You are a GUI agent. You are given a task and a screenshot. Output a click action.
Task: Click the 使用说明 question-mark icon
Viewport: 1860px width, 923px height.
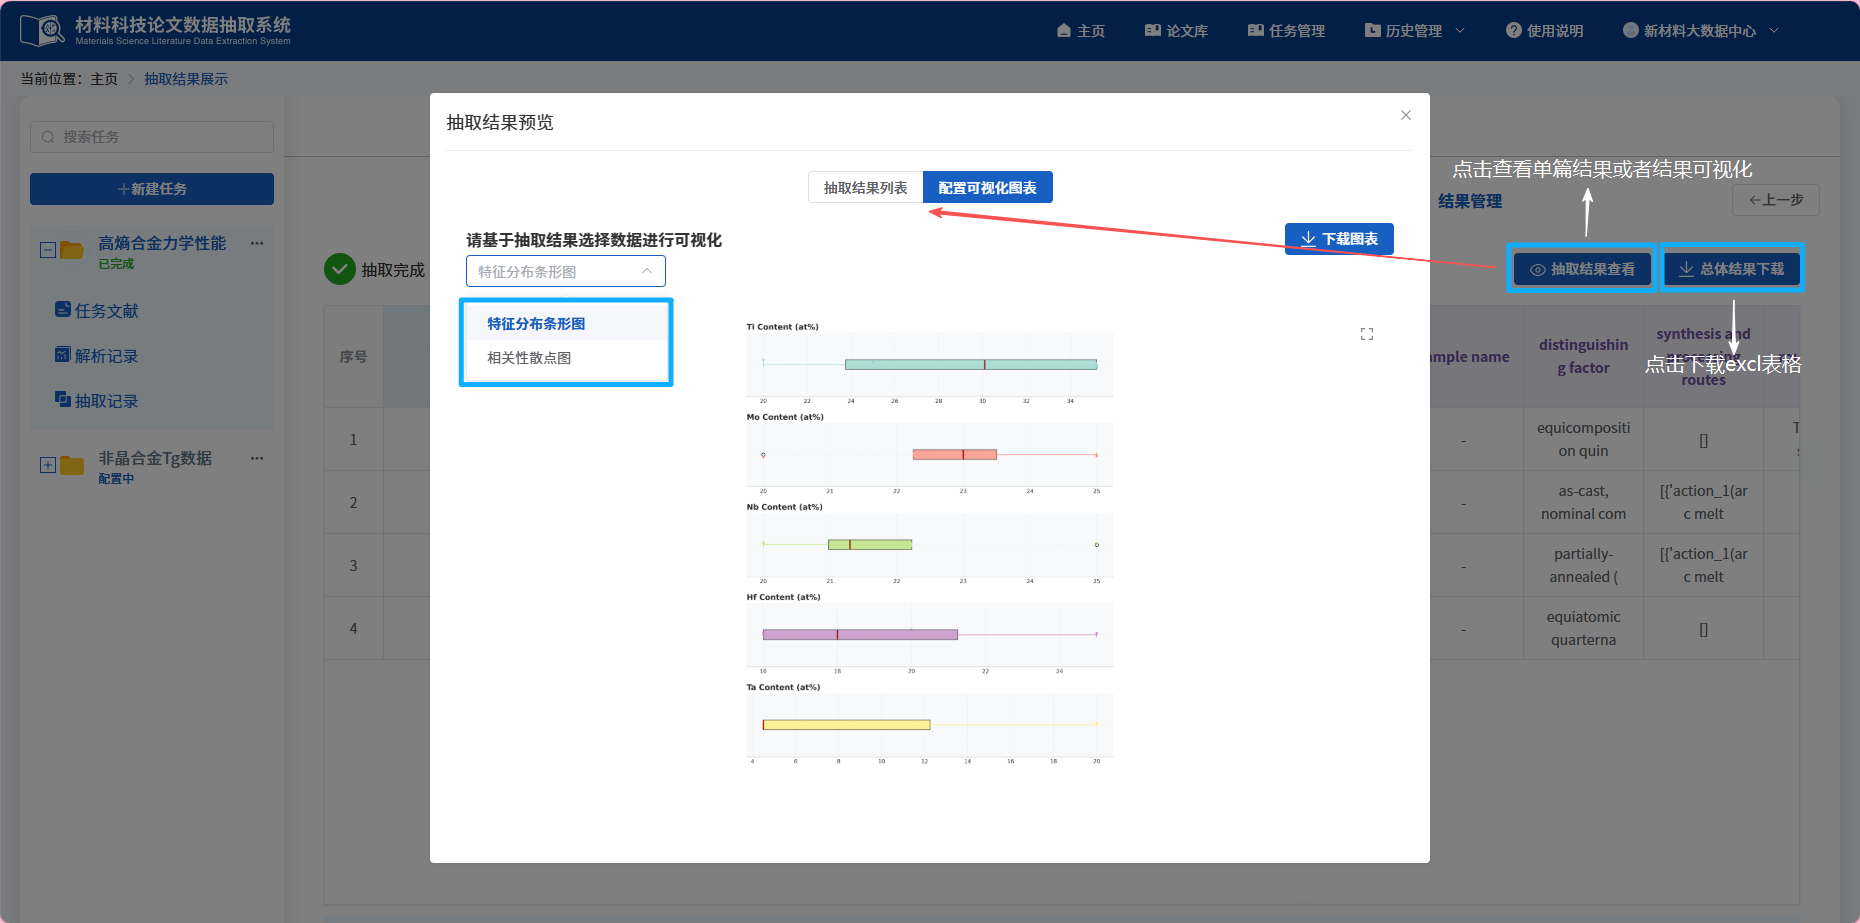tap(1513, 30)
